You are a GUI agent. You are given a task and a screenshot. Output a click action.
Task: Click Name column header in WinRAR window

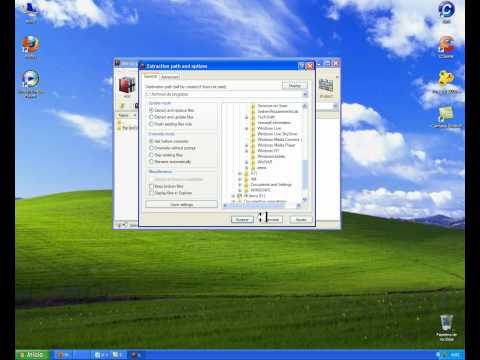(x=124, y=115)
